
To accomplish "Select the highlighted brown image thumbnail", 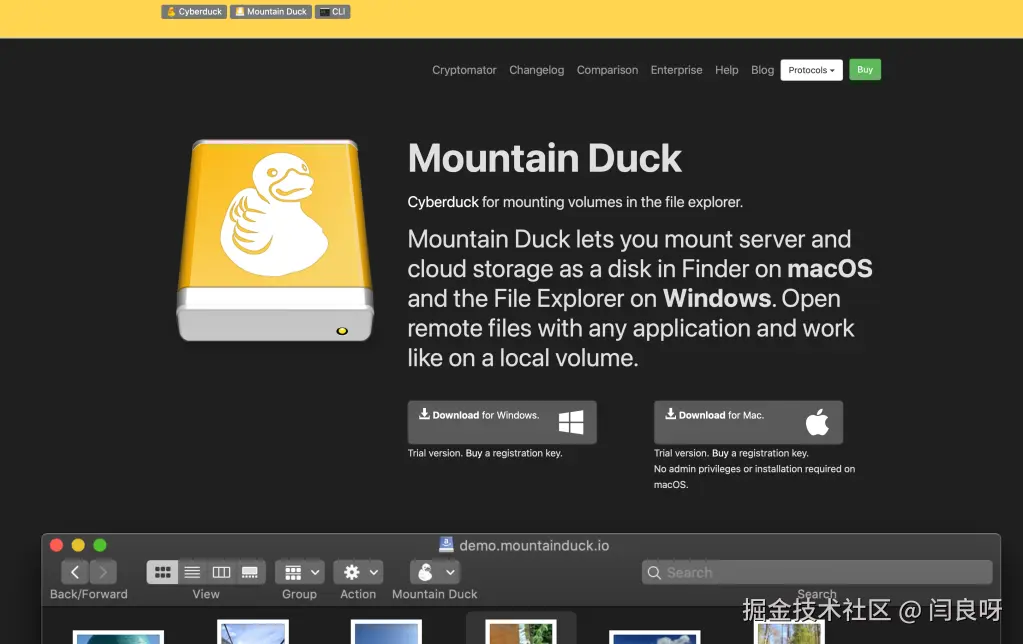I will pyautogui.click(x=521, y=632).
